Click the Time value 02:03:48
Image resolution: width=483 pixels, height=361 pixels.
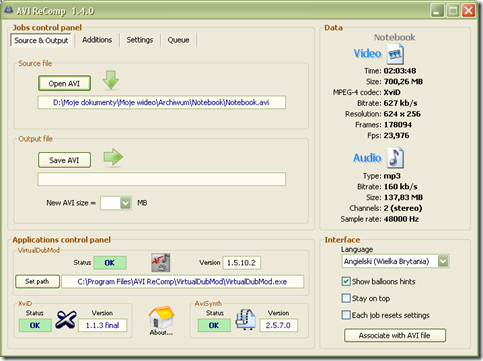click(x=400, y=71)
